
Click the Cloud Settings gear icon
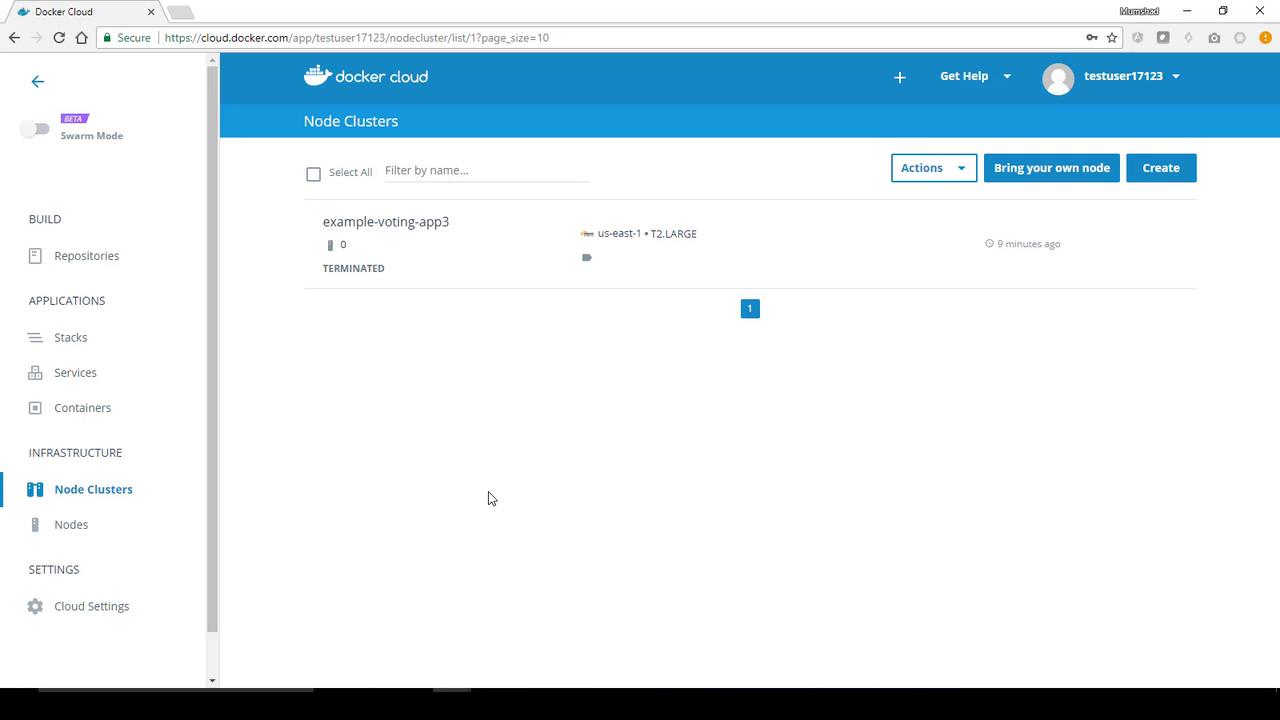coord(35,607)
